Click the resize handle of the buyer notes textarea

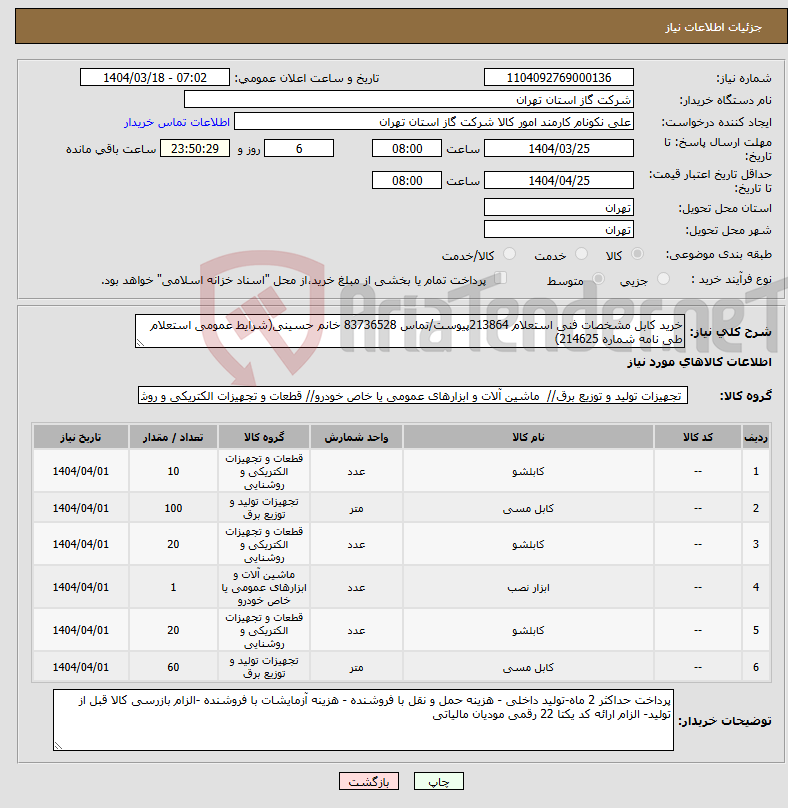[58, 746]
